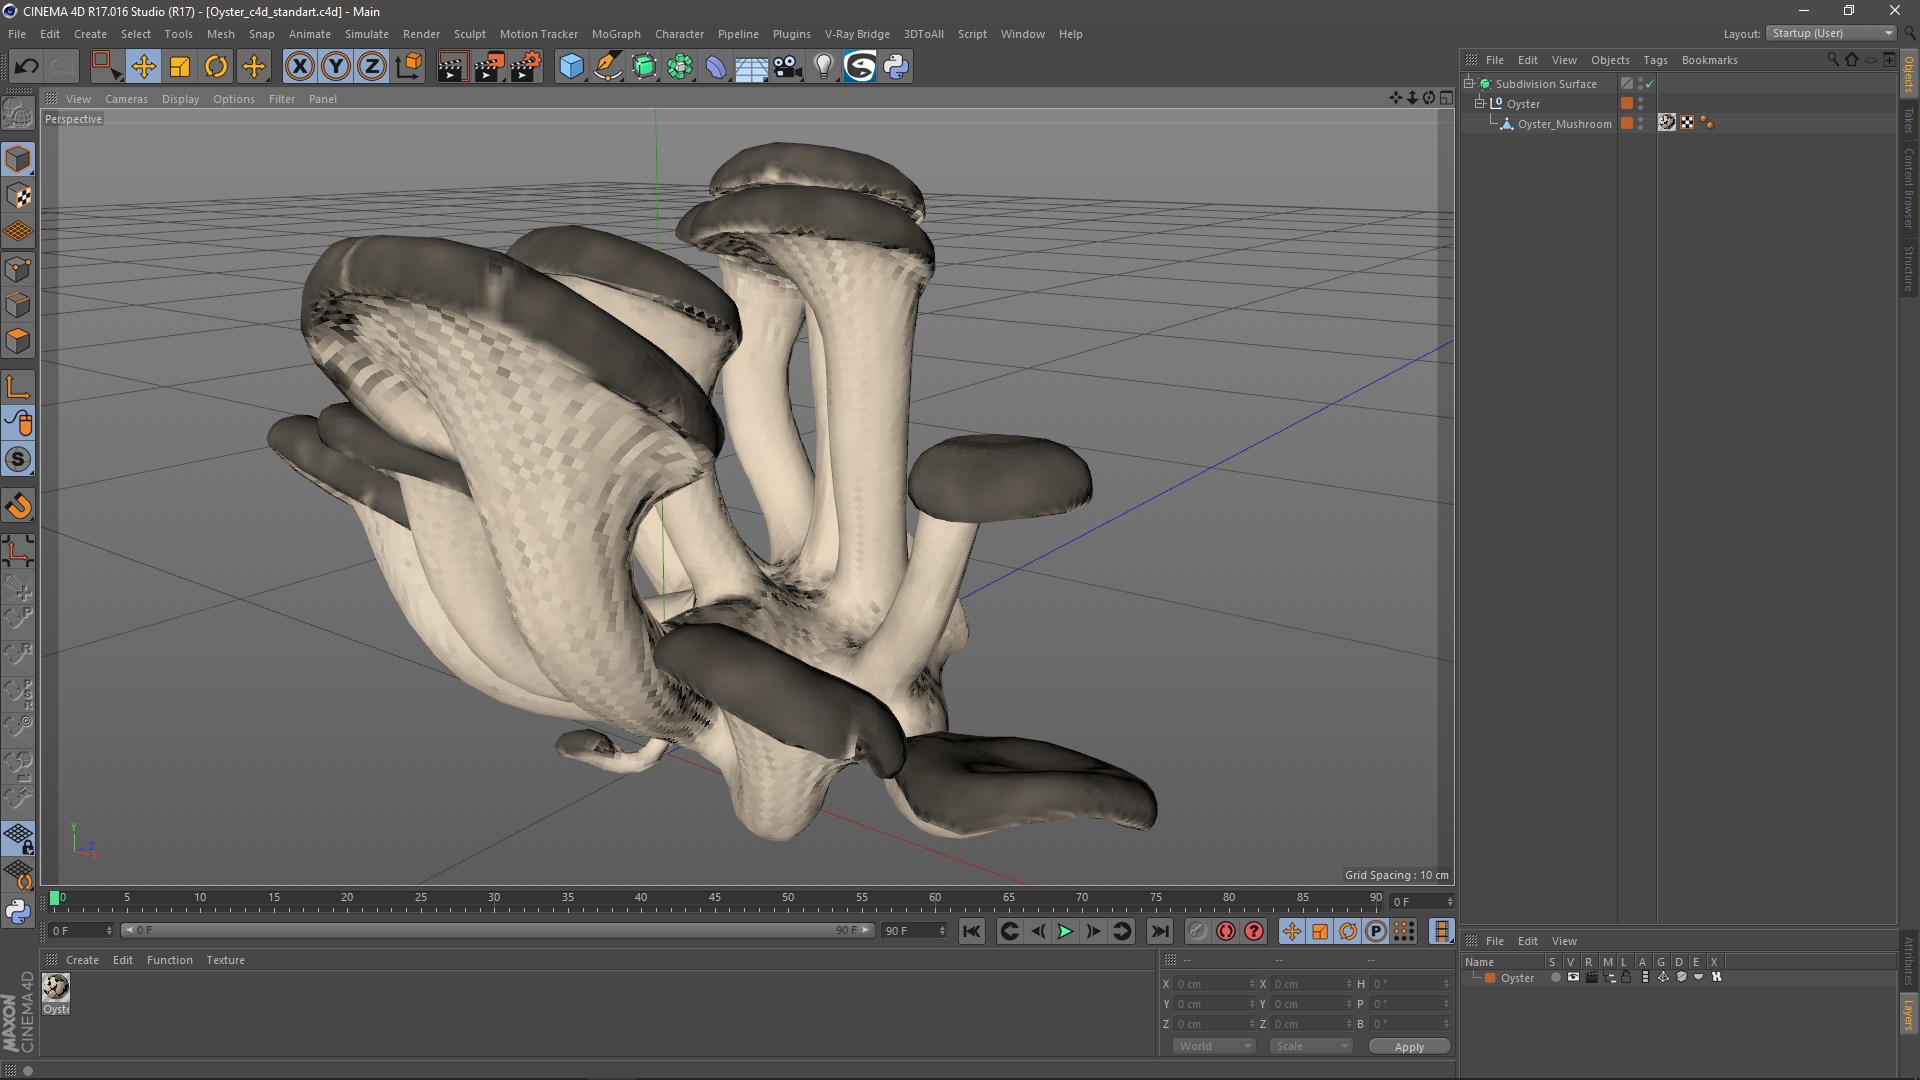Open render settings icon
The height and width of the screenshot is (1080, 1920).
point(526,67)
